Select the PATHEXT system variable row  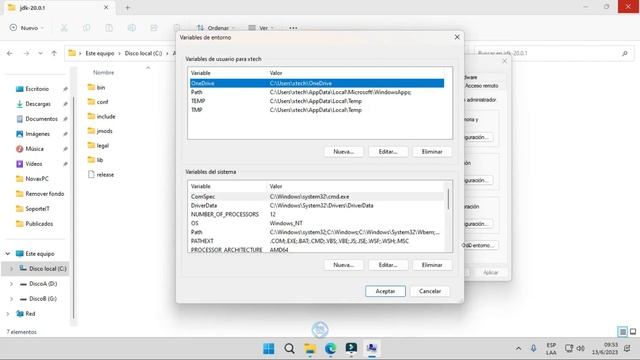[317, 241]
